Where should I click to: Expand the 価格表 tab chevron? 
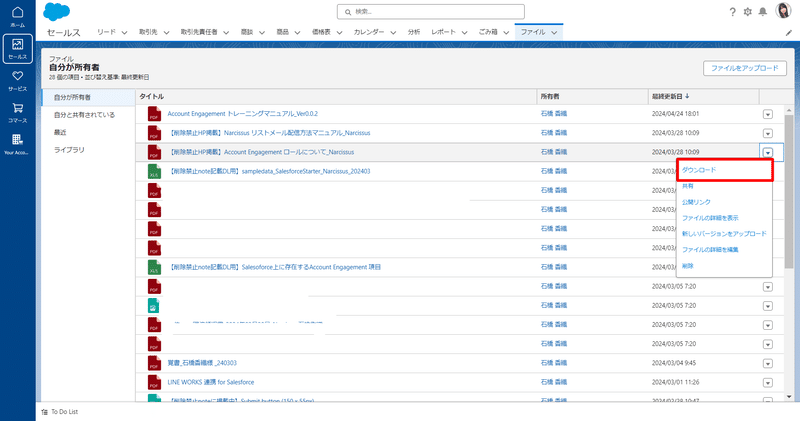tap(339, 32)
